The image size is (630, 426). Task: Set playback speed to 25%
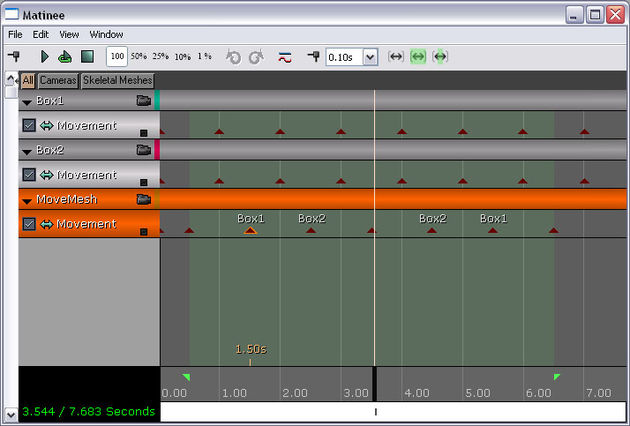[x=160, y=56]
